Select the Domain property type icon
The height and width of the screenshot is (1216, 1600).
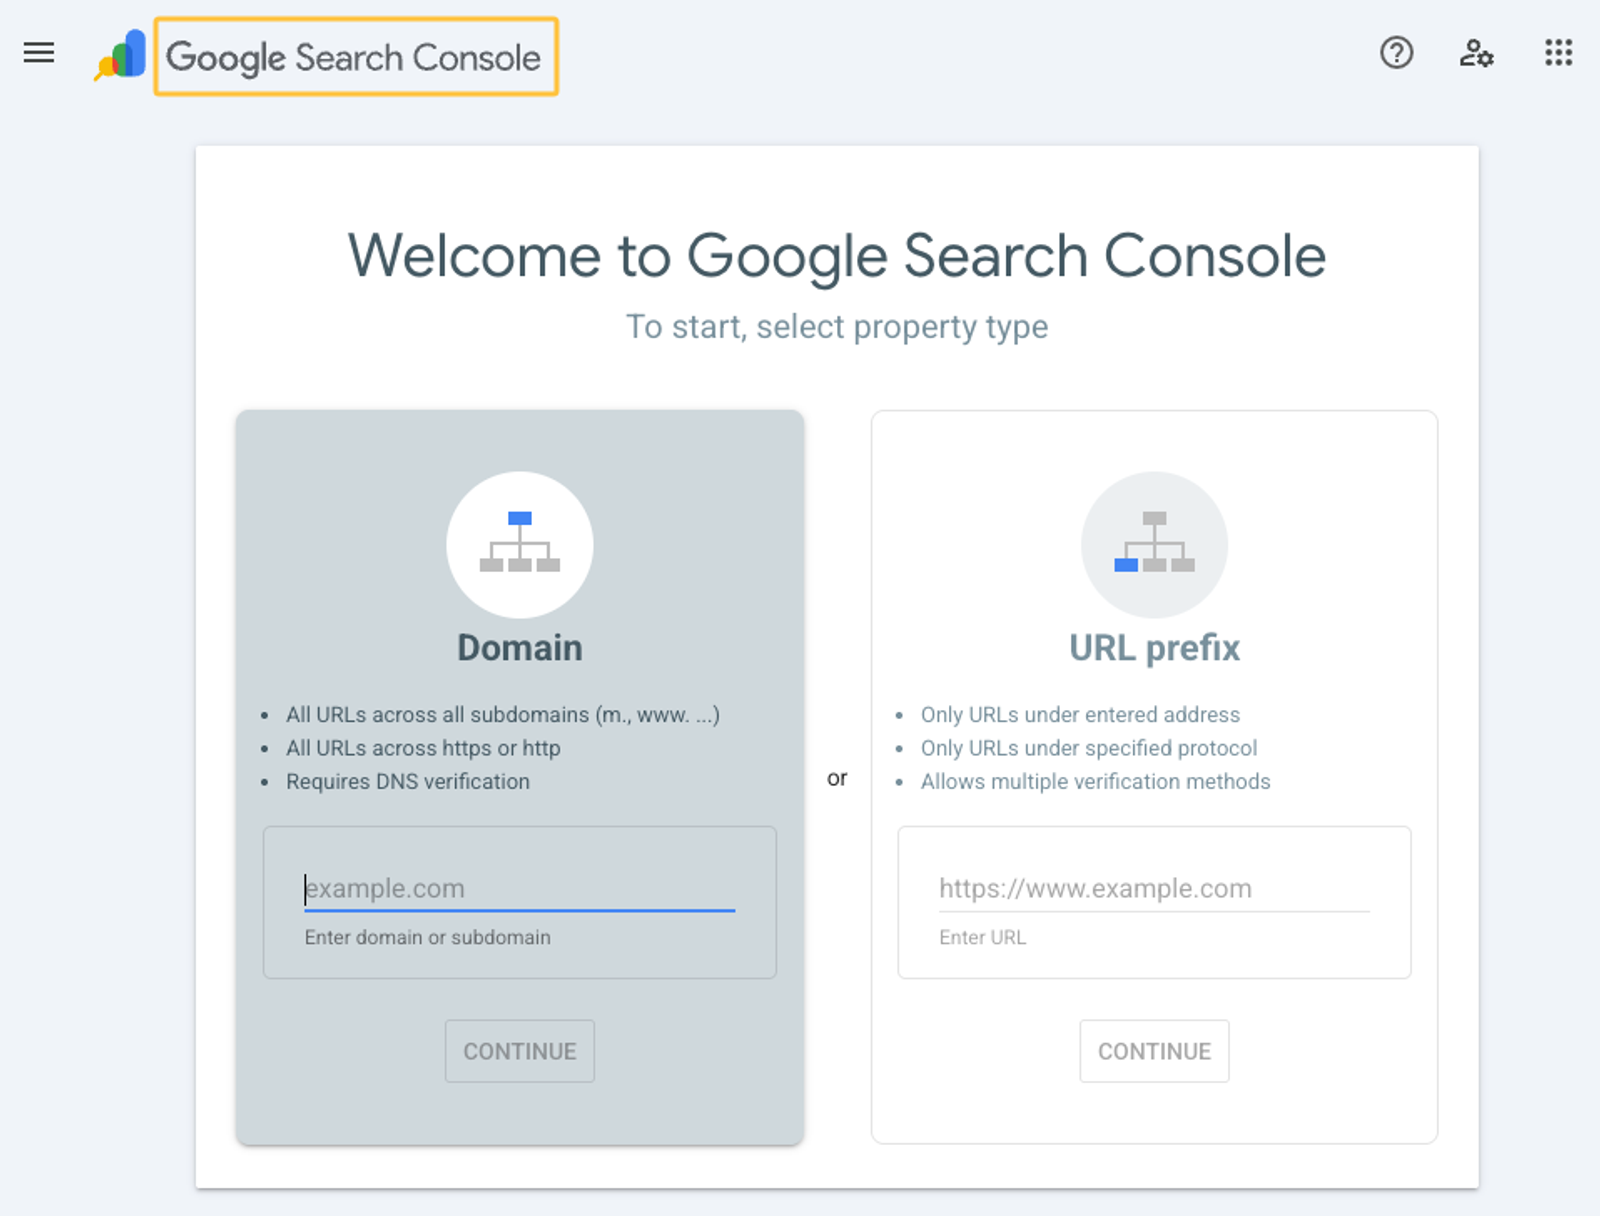(x=520, y=544)
